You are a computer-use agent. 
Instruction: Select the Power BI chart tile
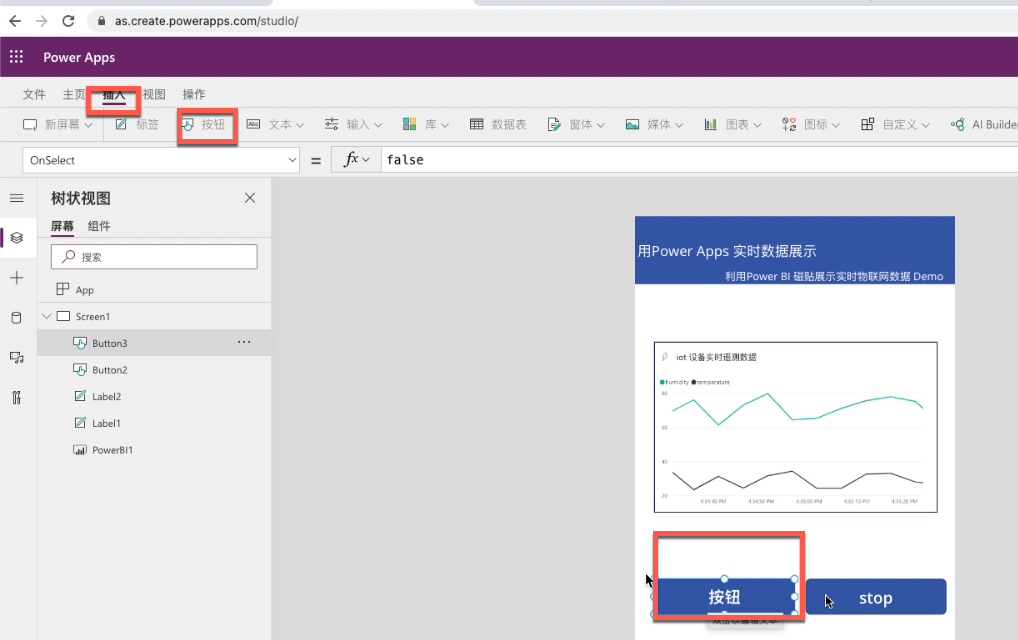coord(795,427)
